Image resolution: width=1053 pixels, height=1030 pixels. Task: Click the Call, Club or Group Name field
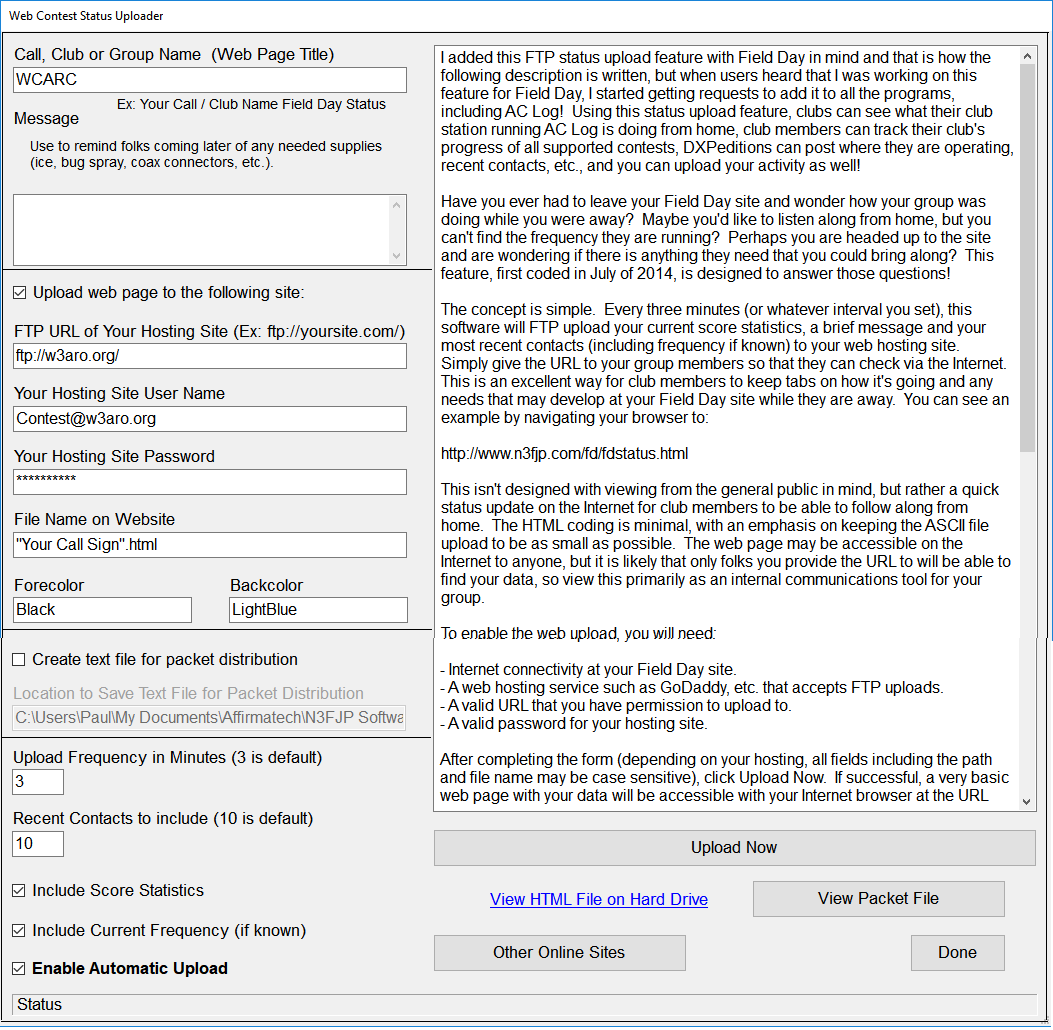coord(210,80)
